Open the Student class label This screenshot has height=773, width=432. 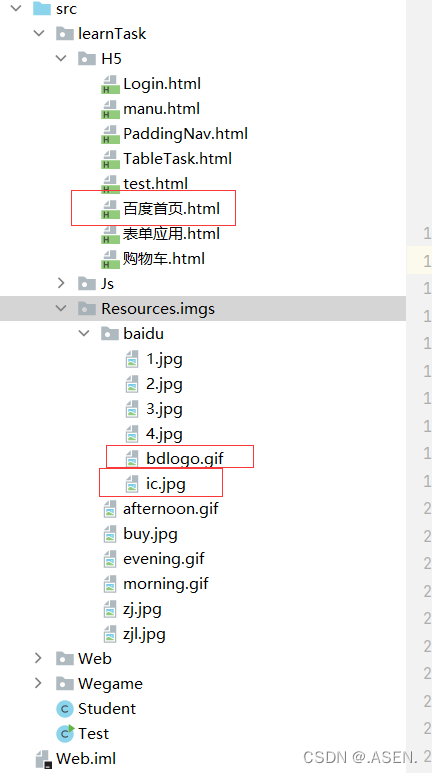(x=107, y=709)
